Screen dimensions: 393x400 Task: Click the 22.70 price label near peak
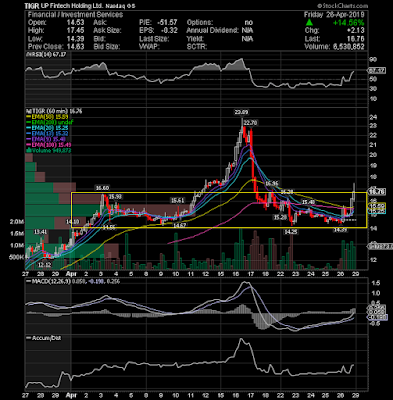click(250, 123)
